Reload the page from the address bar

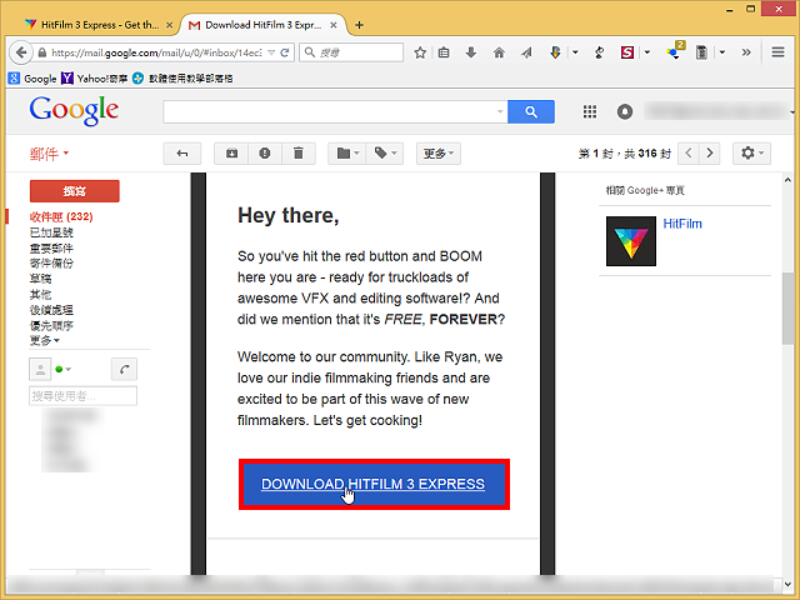click(285, 52)
